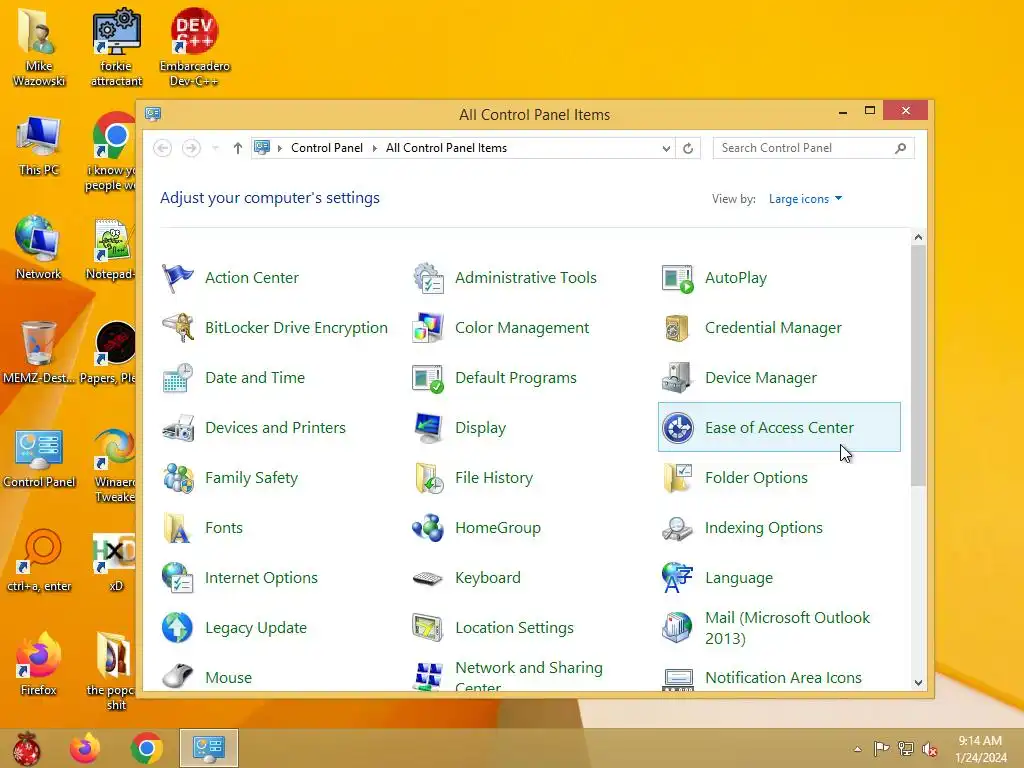The width and height of the screenshot is (1024, 768).
Task: Click the Action Center flag tray icon
Action: [881, 749]
